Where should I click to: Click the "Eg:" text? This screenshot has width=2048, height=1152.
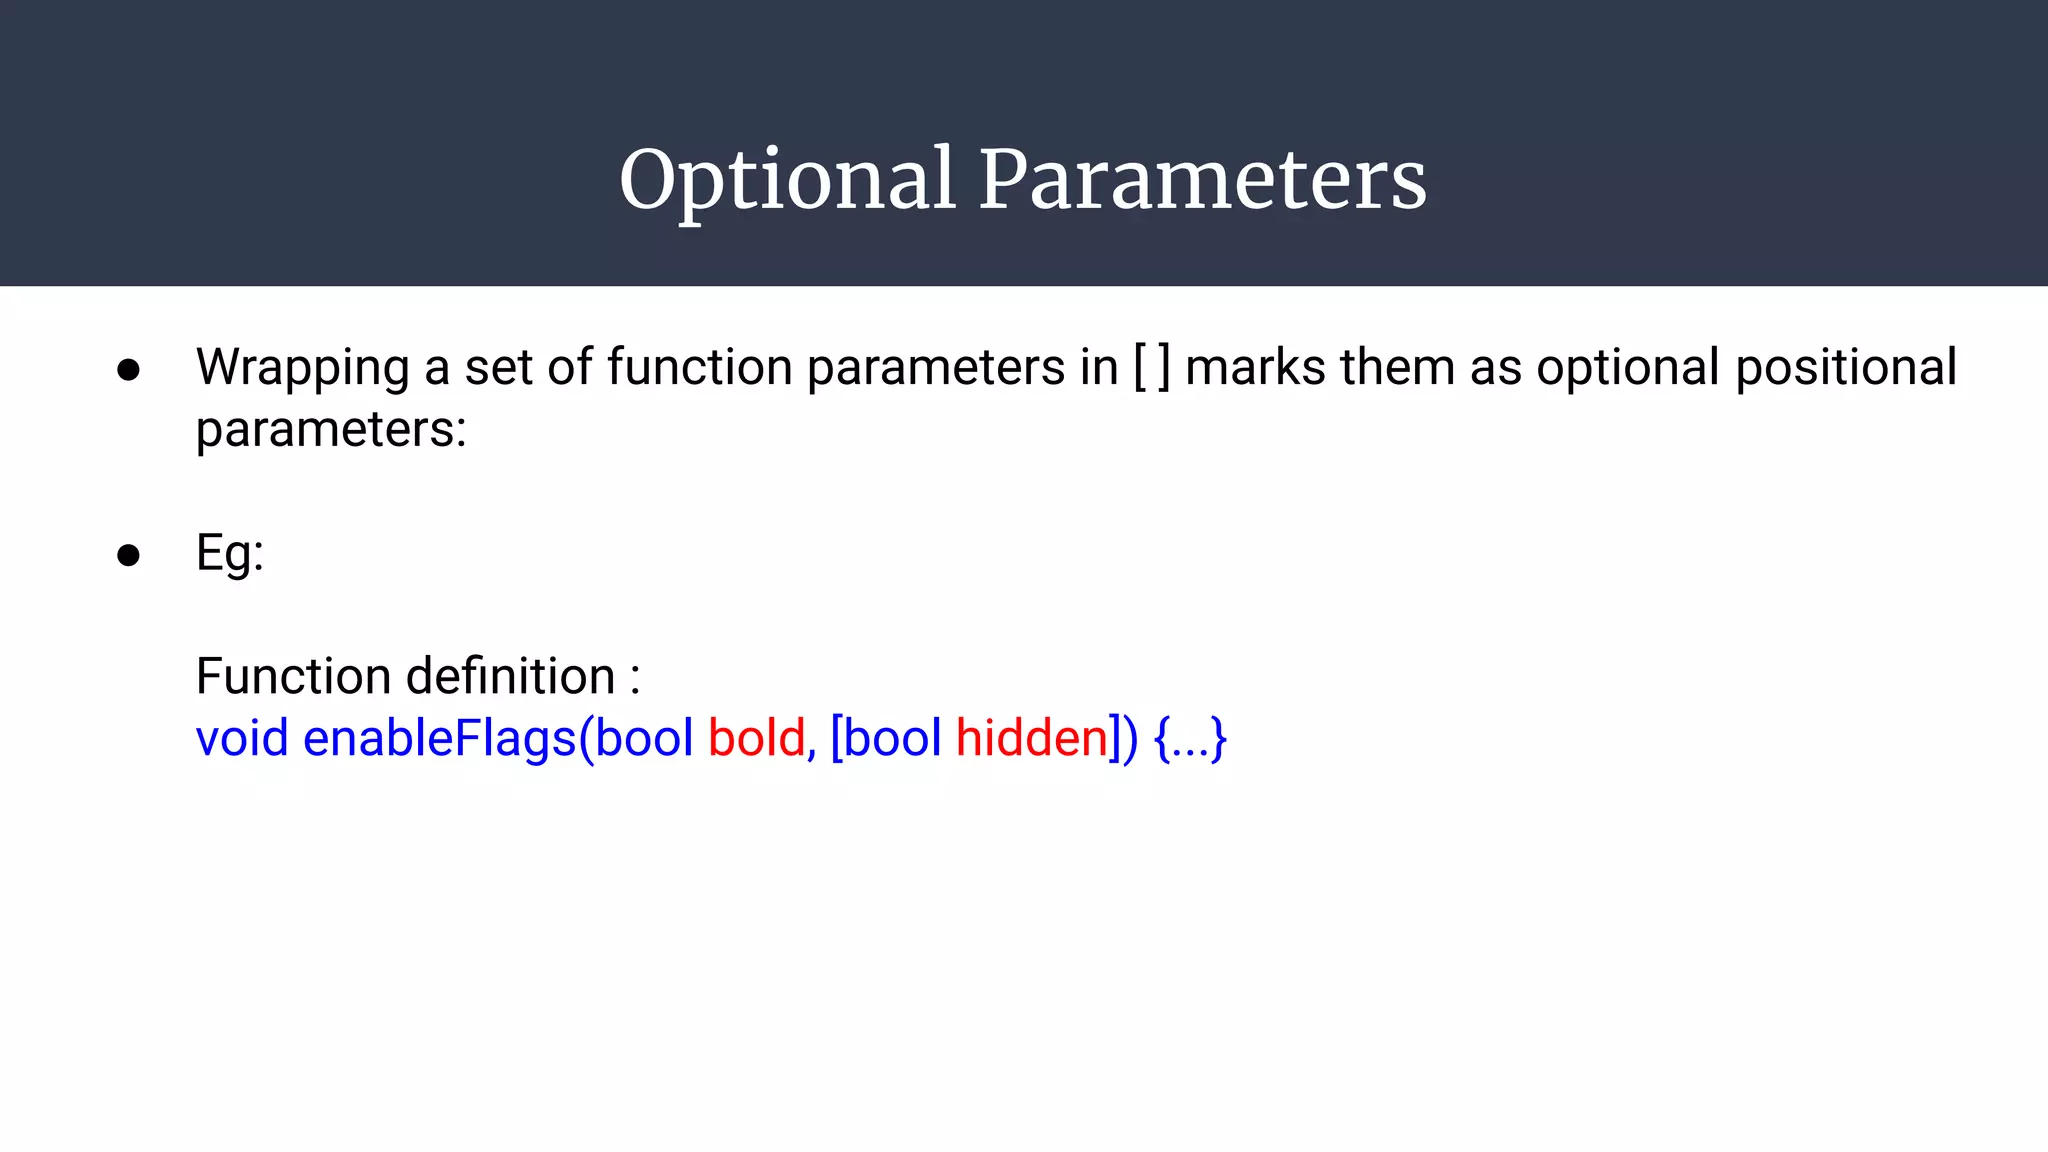pos(230,553)
